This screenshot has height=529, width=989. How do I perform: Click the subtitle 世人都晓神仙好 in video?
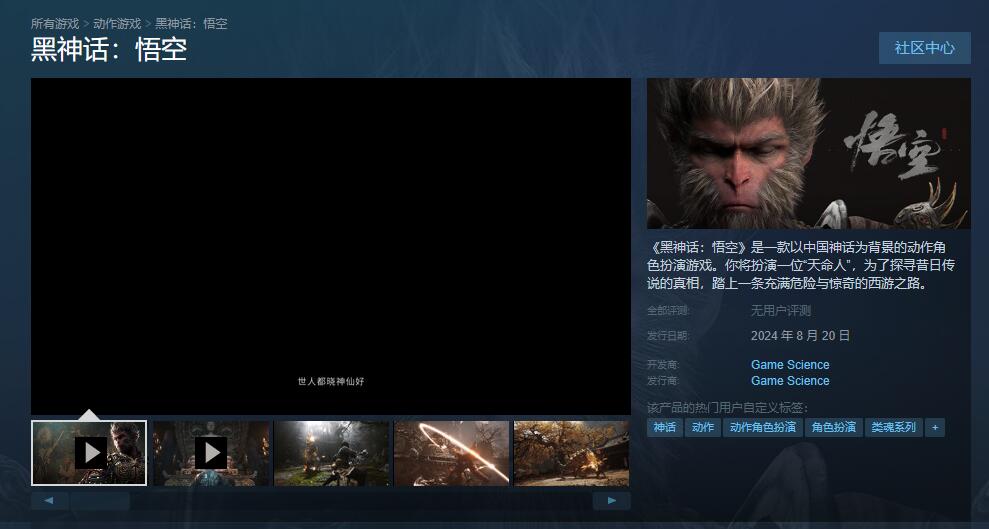(331, 381)
